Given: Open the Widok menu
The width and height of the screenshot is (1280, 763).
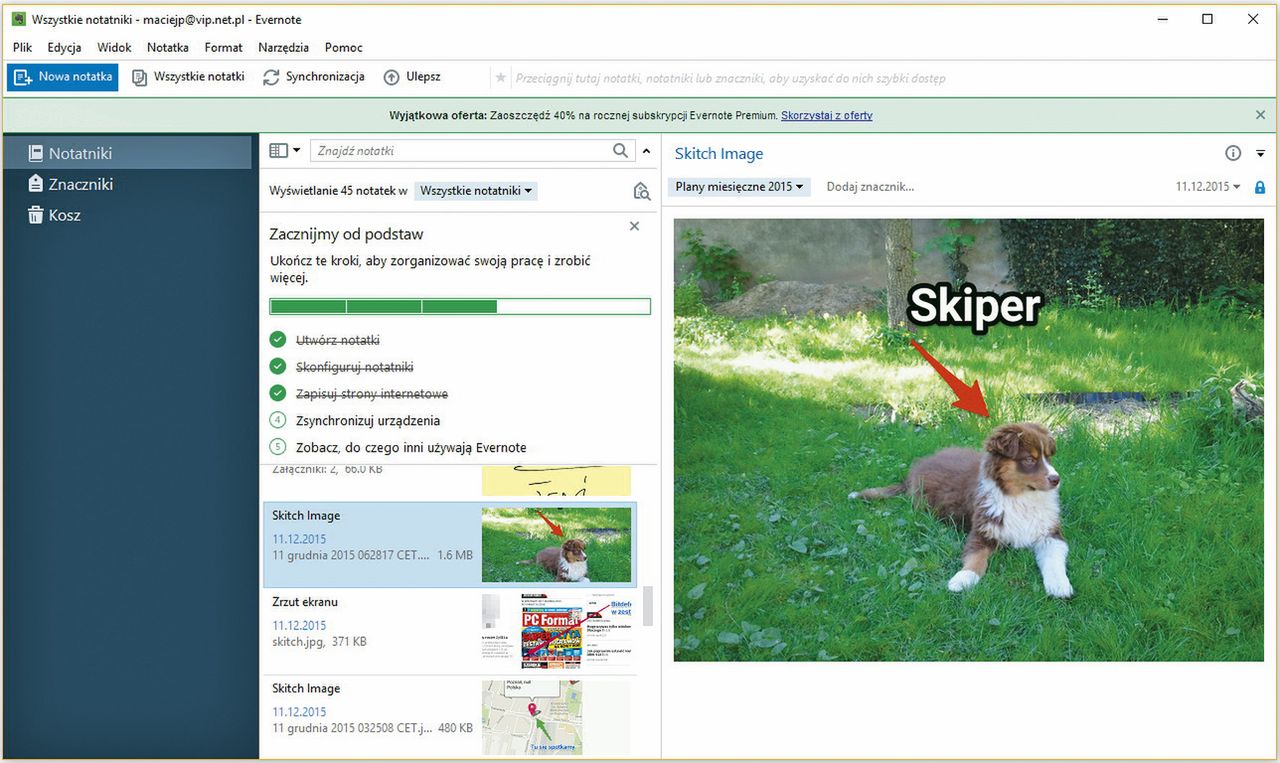Looking at the screenshot, I should 114,47.
